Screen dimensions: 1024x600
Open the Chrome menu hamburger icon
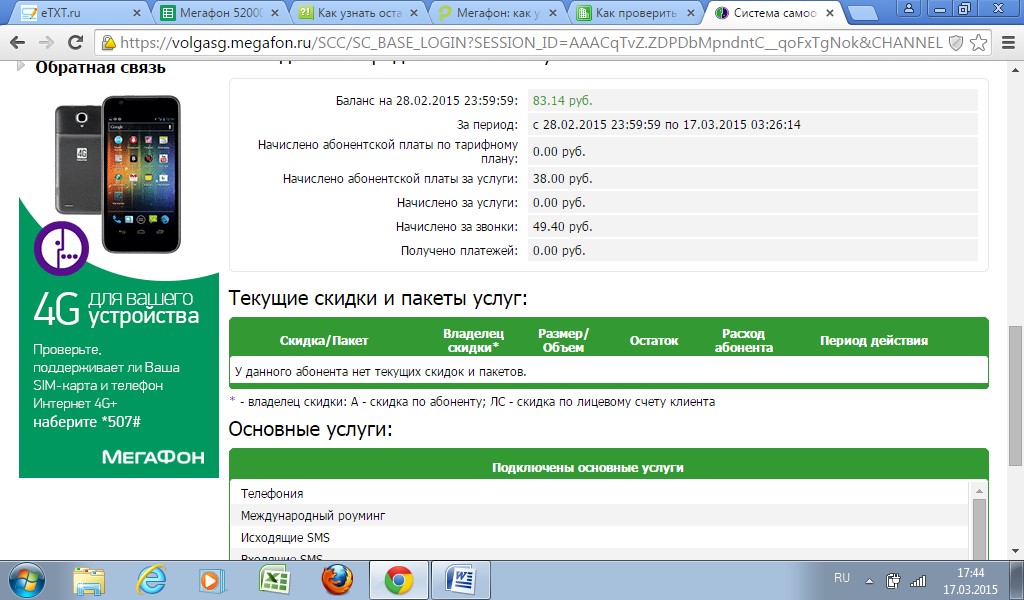click(x=1006, y=43)
